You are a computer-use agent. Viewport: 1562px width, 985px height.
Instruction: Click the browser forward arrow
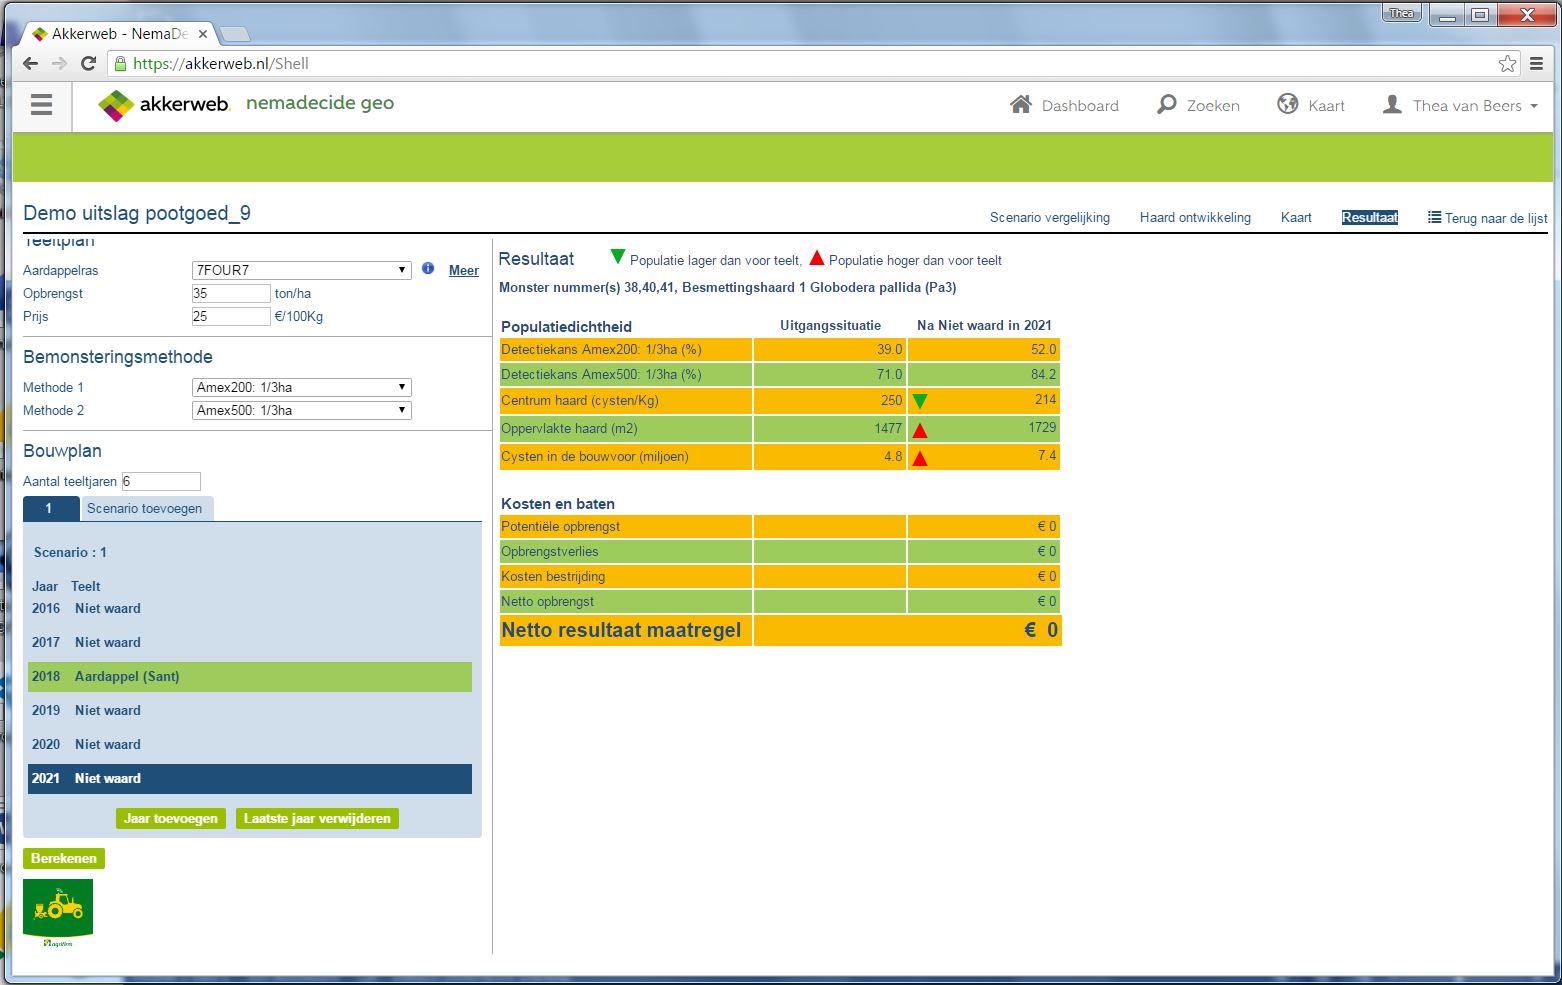(x=59, y=63)
